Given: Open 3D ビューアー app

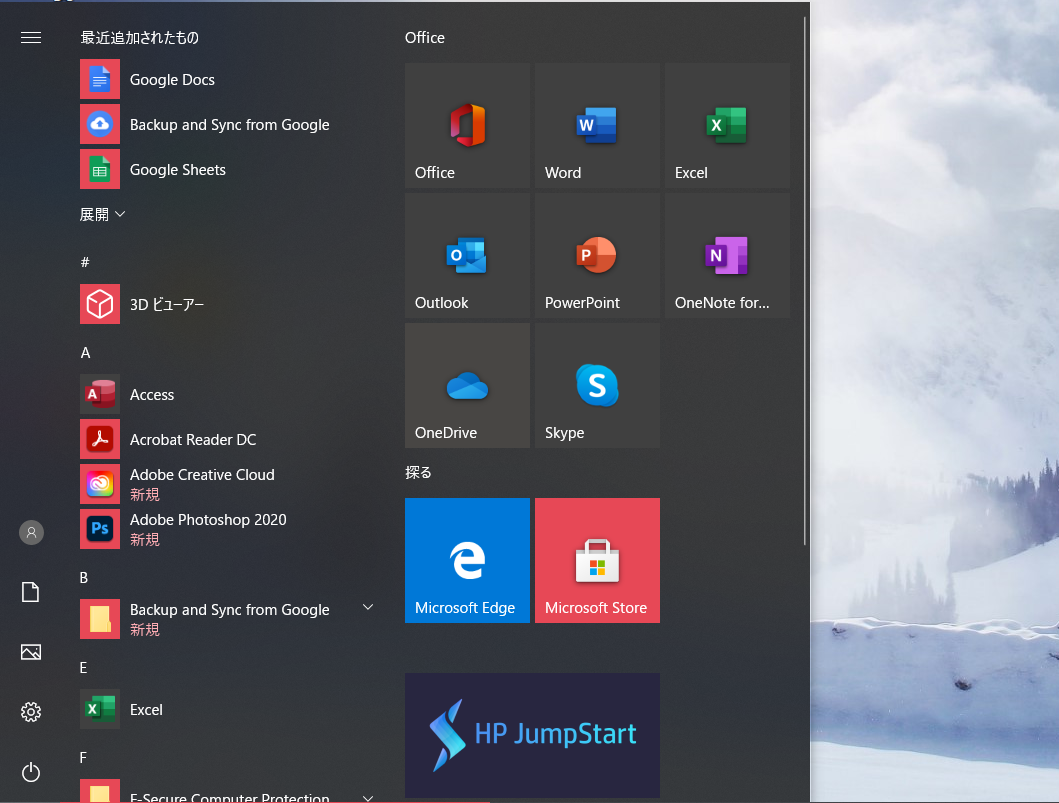Looking at the screenshot, I should click(x=228, y=305).
